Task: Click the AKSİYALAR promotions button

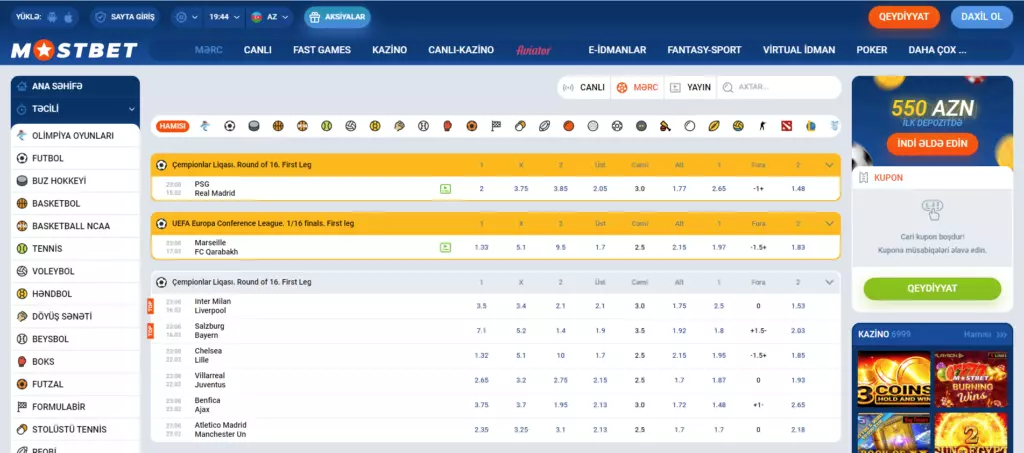Action: tap(337, 18)
